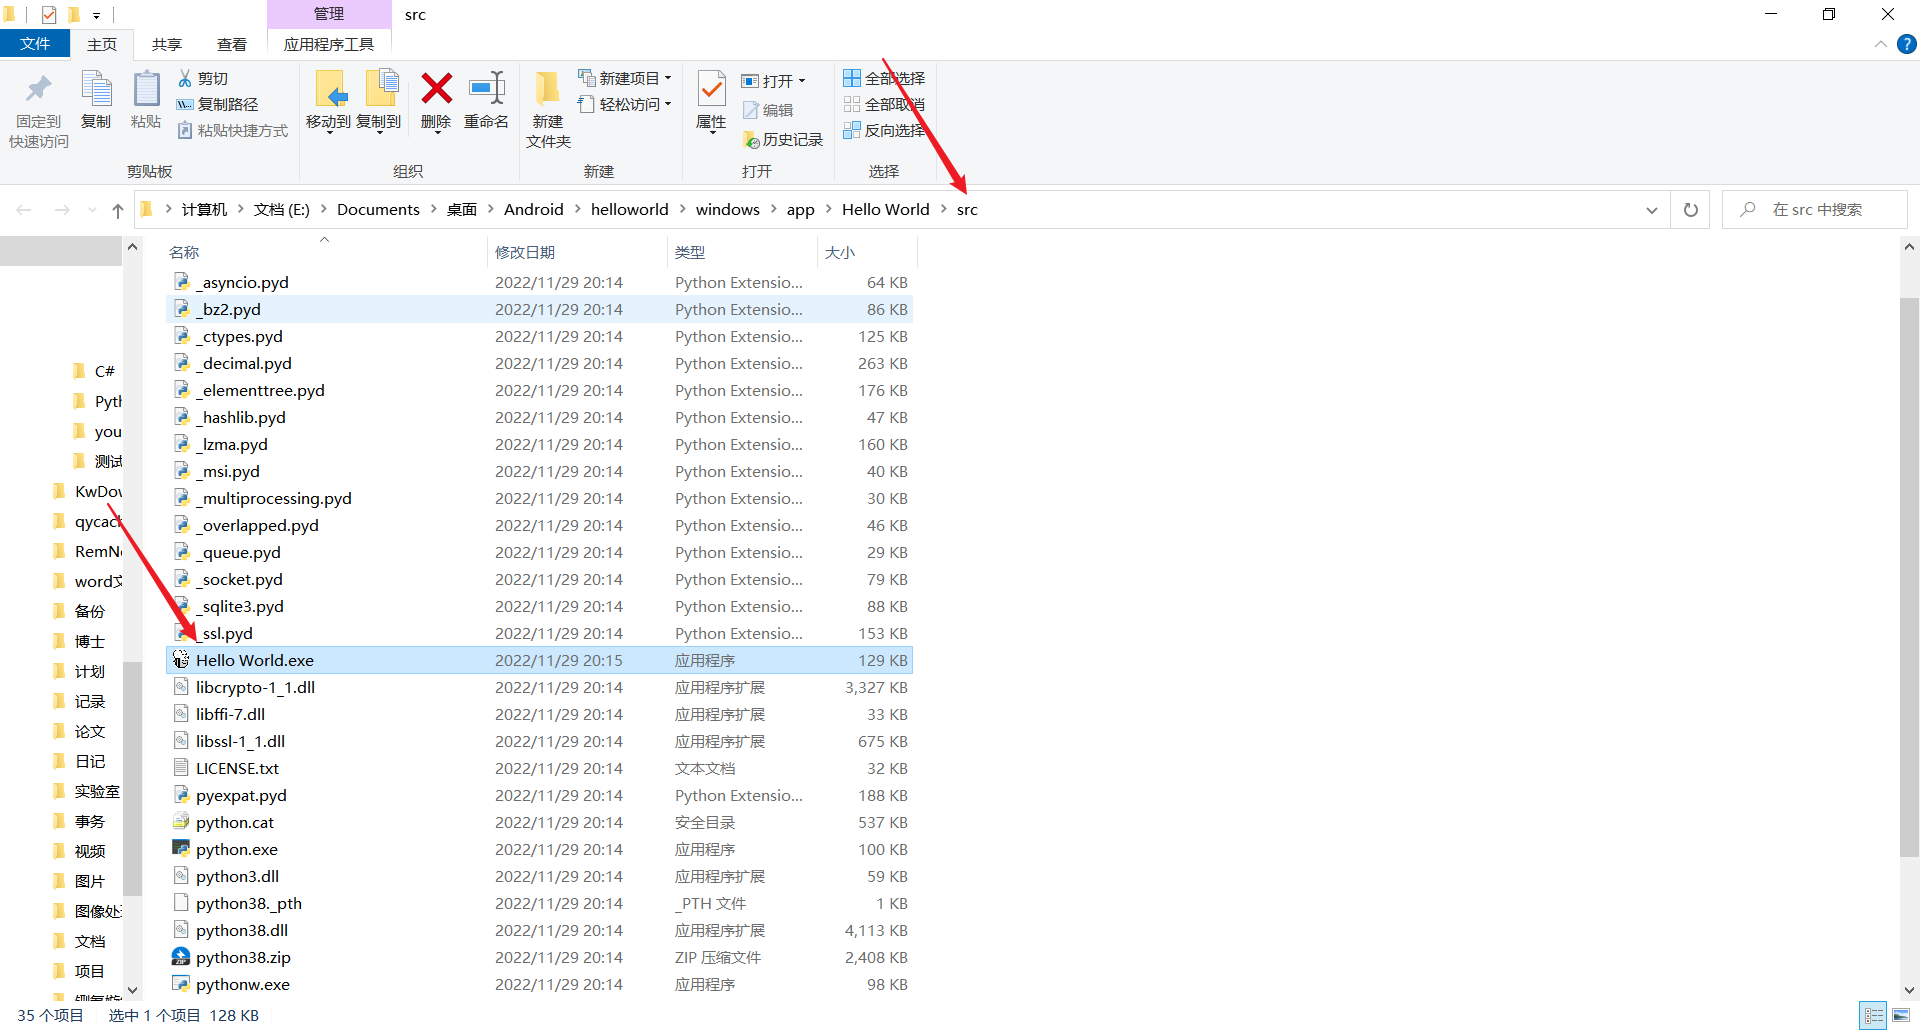The width and height of the screenshot is (1920, 1030).
Task: Click the New Folder icon
Action: pos(547,89)
